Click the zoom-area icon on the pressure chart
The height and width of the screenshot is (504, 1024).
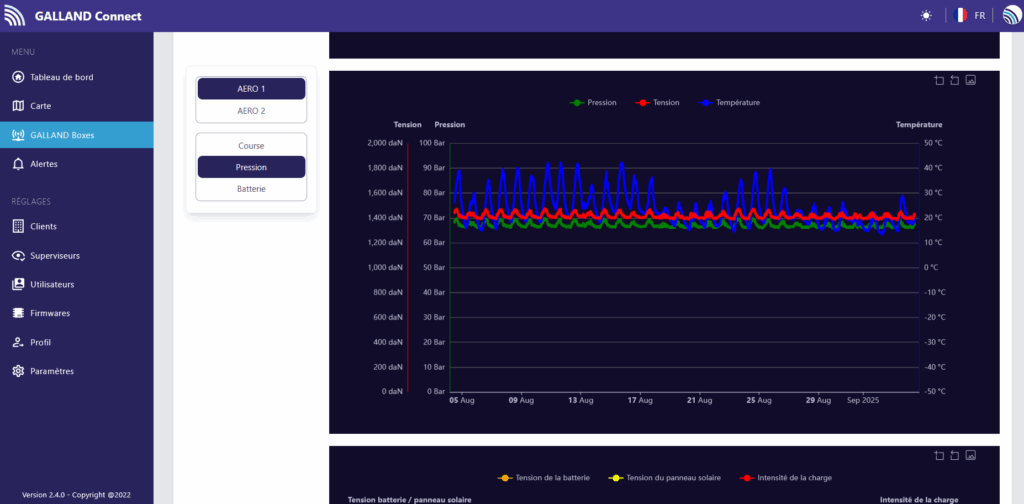(939, 81)
